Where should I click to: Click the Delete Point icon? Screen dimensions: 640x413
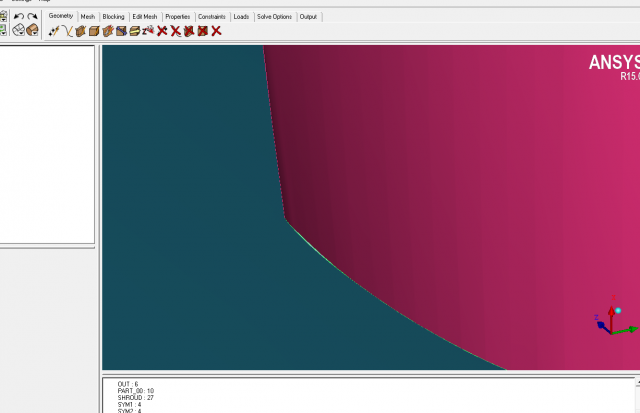(162, 31)
